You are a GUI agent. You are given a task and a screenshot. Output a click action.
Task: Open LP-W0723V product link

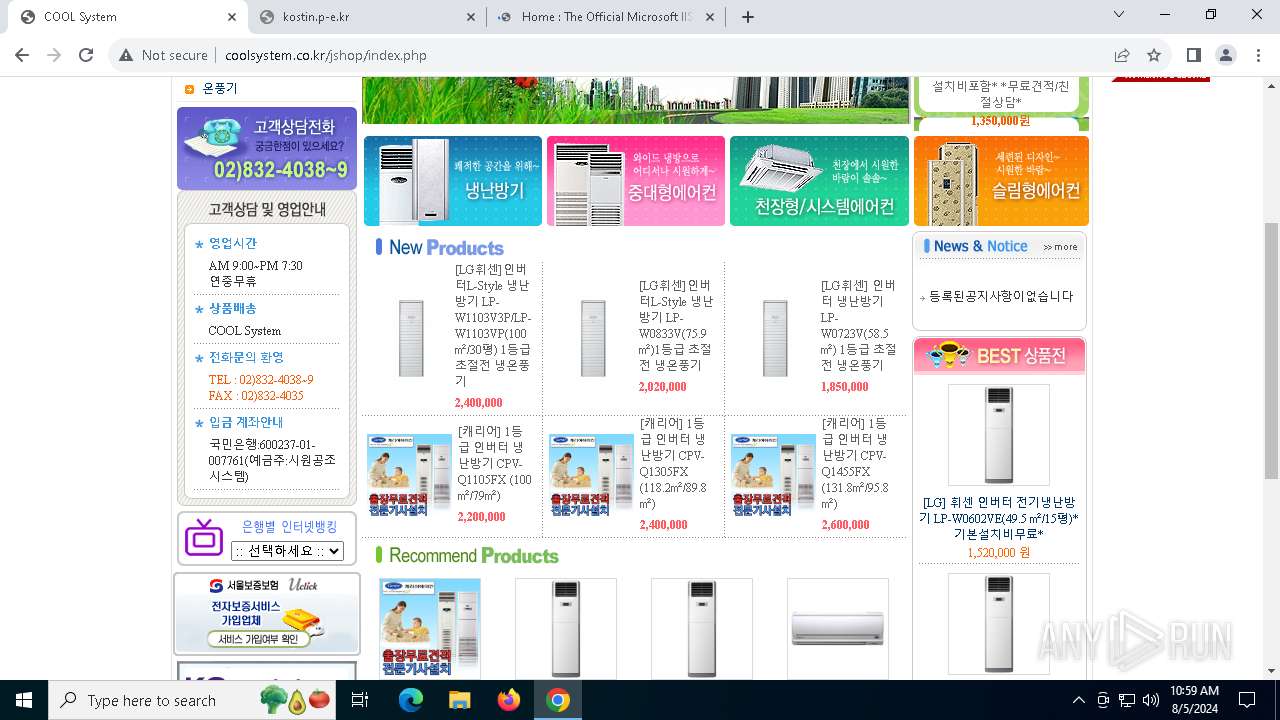pos(859,325)
